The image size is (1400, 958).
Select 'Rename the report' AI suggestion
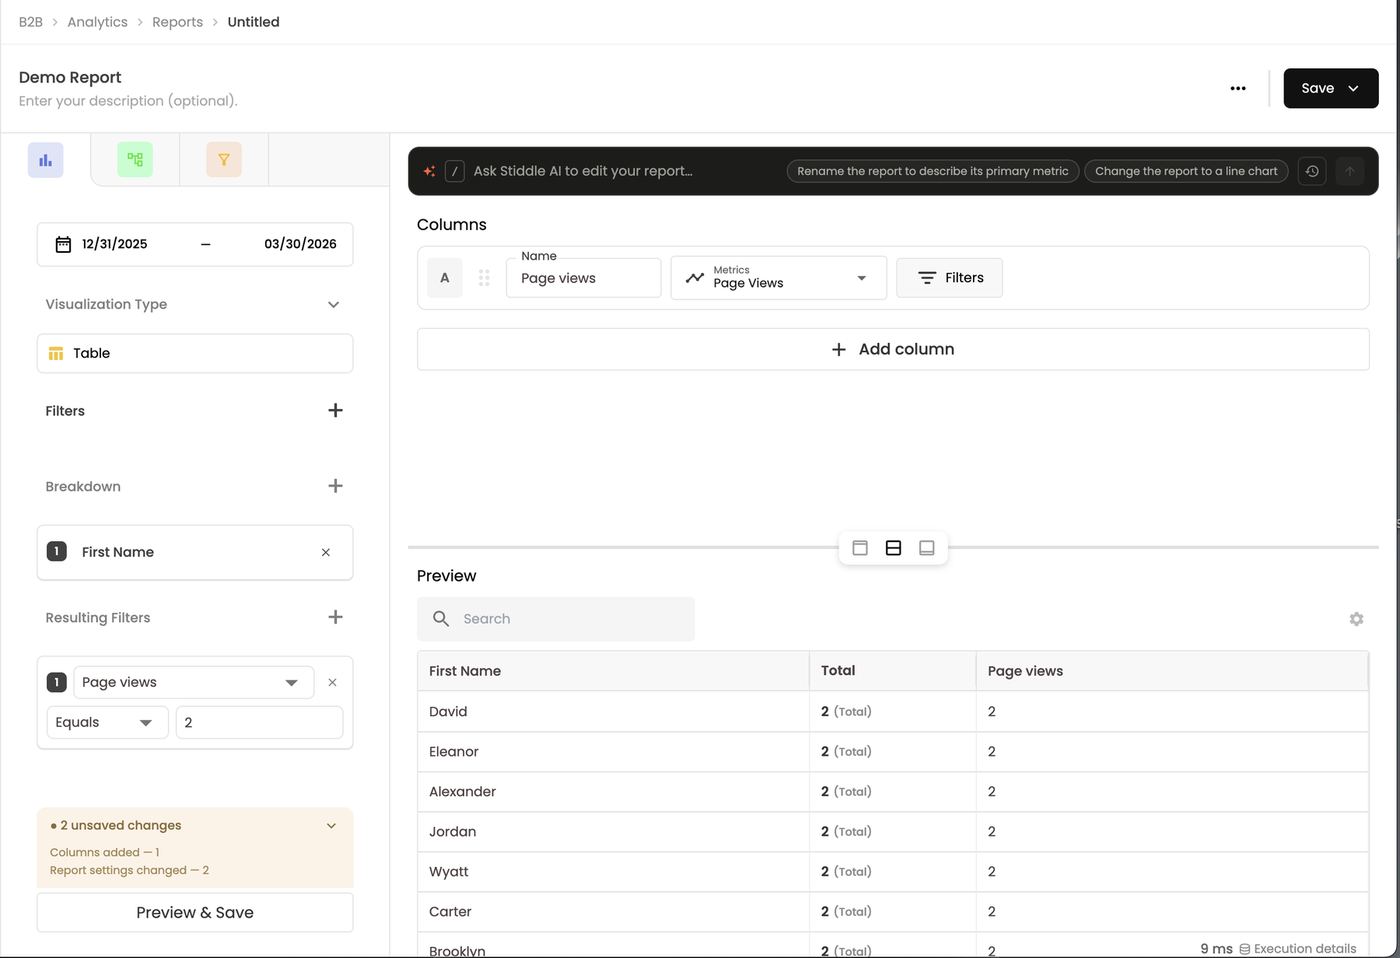pyautogui.click(x=933, y=171)
